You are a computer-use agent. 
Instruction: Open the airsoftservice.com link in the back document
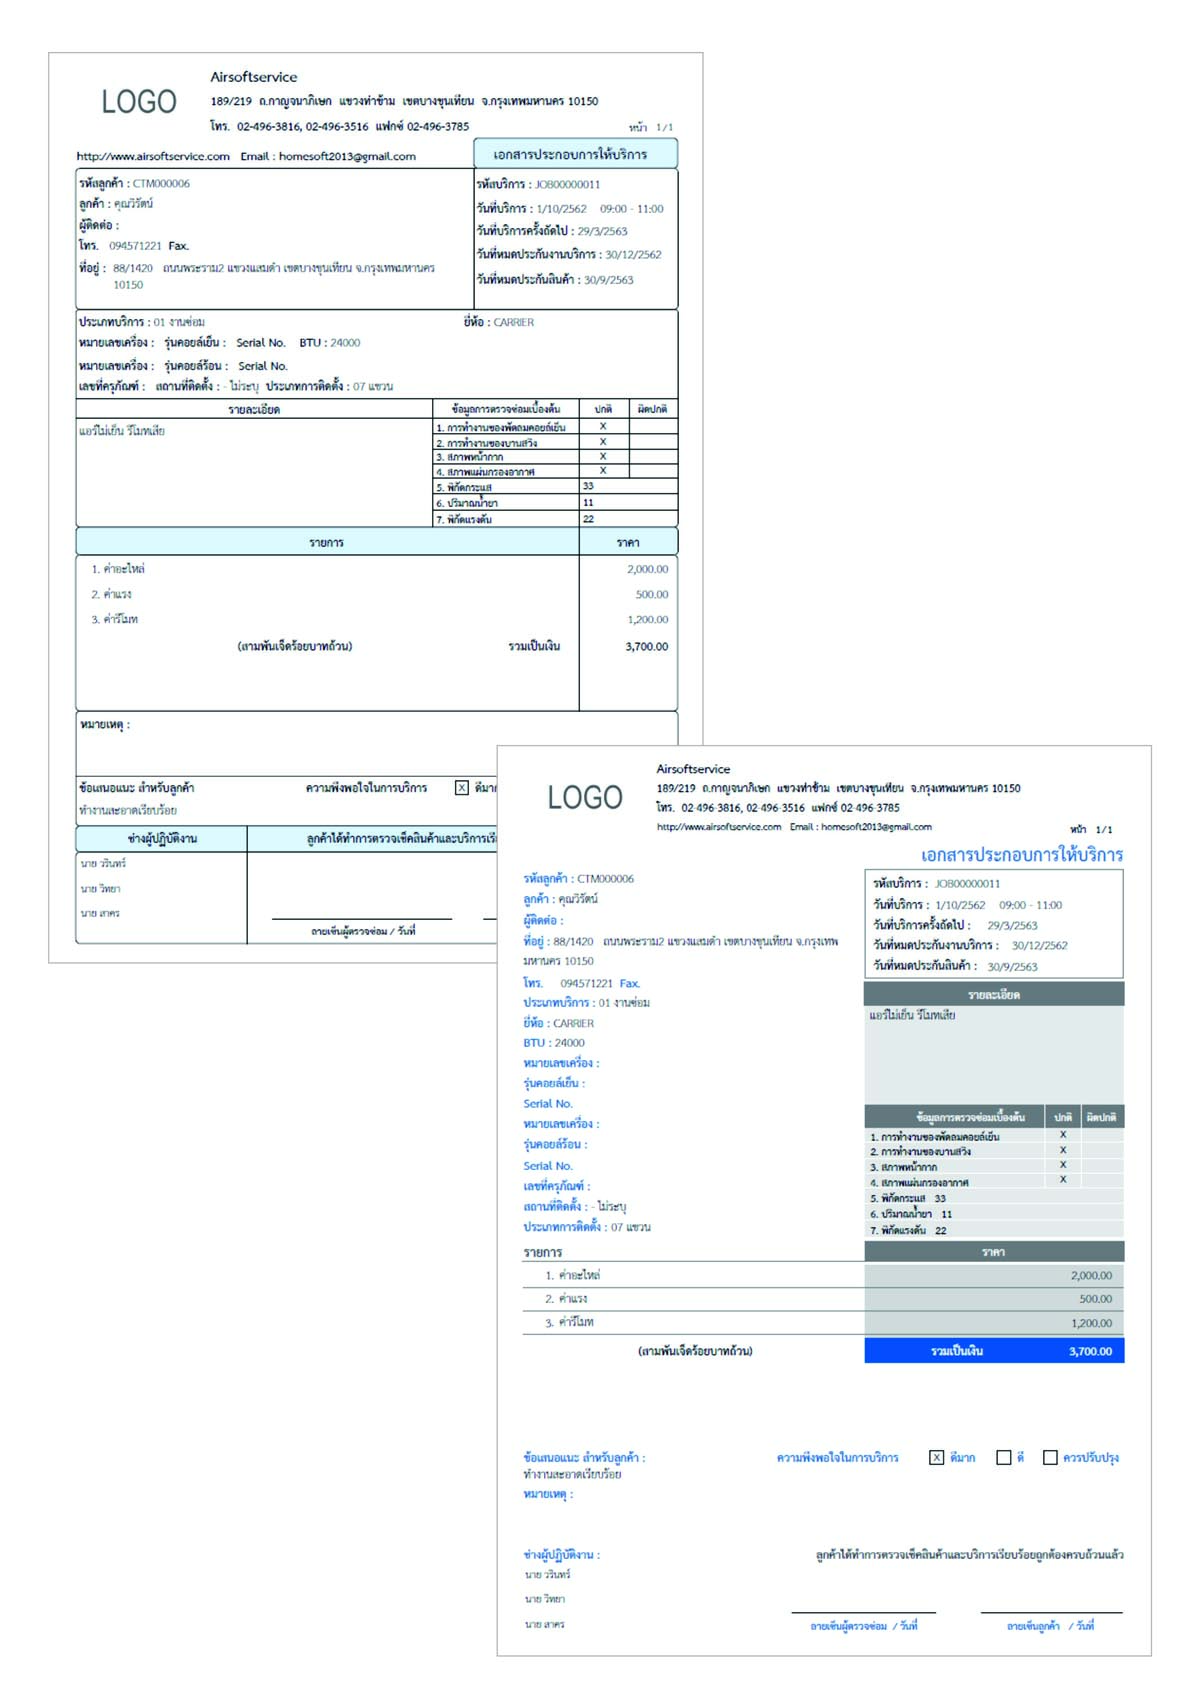(153, 156)
